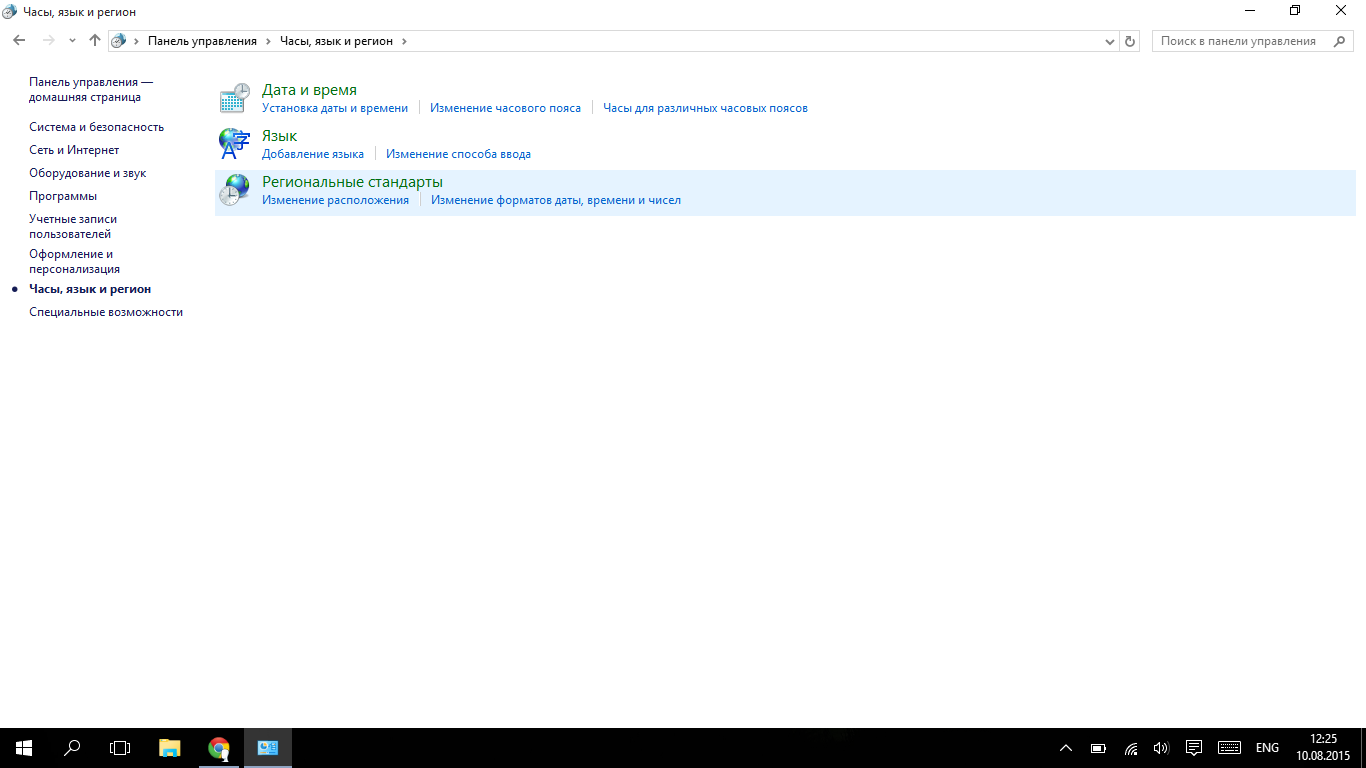This screenshot has height=768, width=1366.
Task: Click the Язык language globe icon
Action: click(234, 144)
